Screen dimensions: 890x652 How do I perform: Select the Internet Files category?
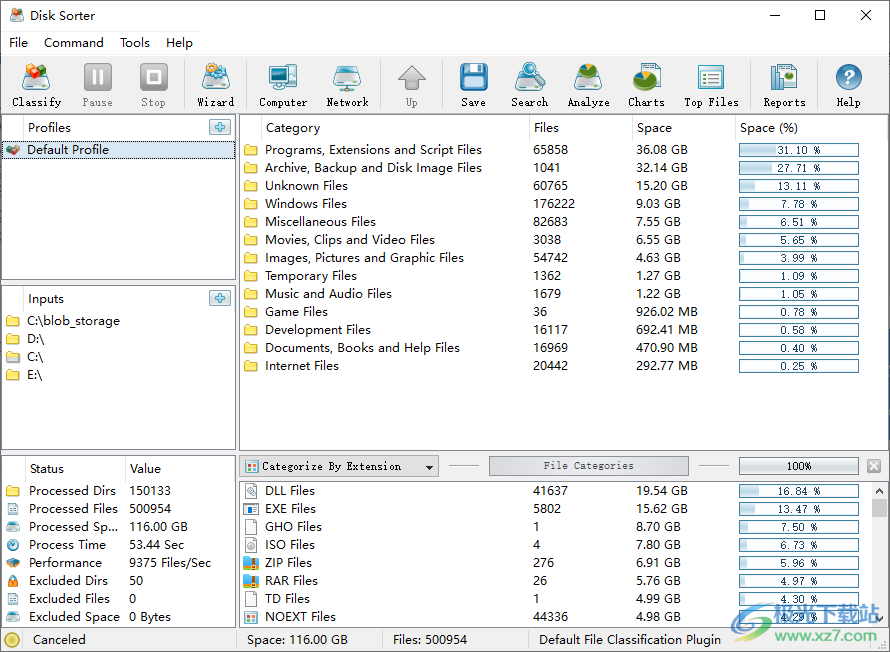point(301,366)
